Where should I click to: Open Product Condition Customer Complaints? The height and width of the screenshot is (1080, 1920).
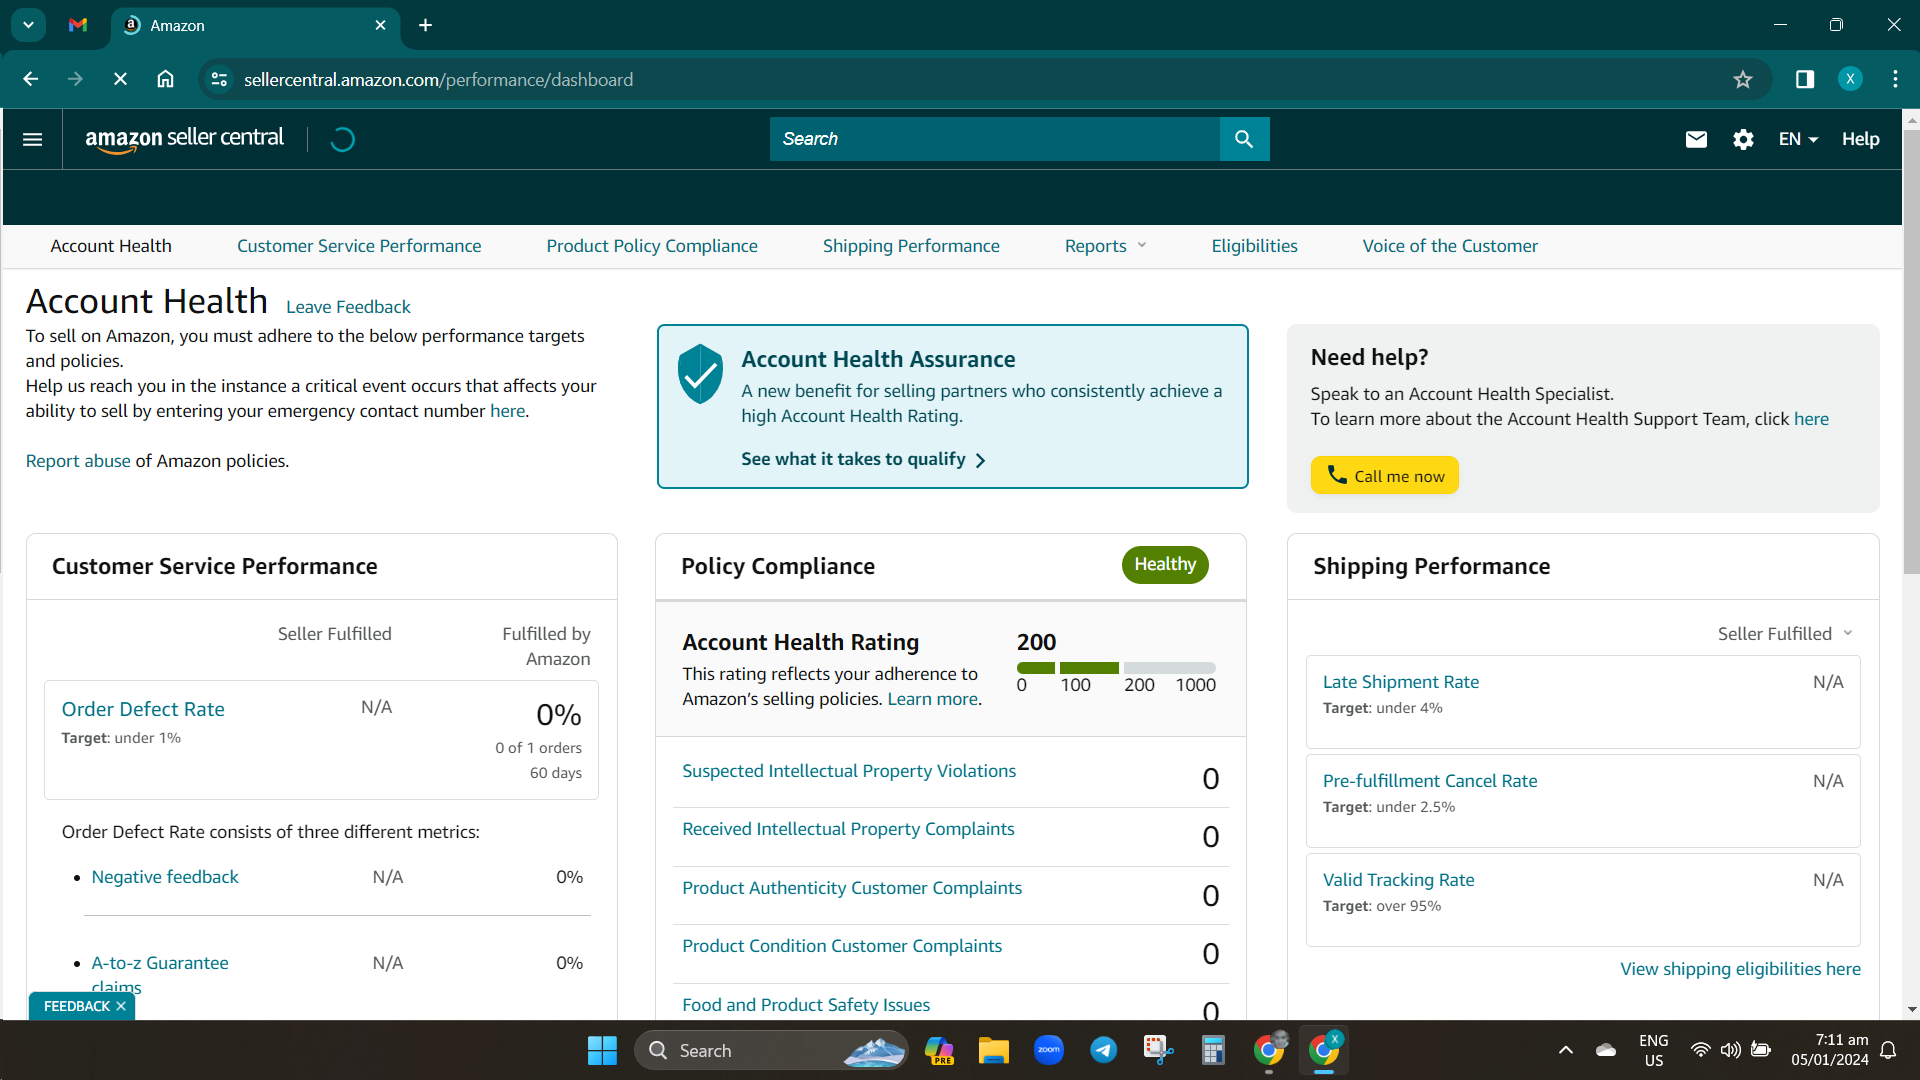coord(842,946)
